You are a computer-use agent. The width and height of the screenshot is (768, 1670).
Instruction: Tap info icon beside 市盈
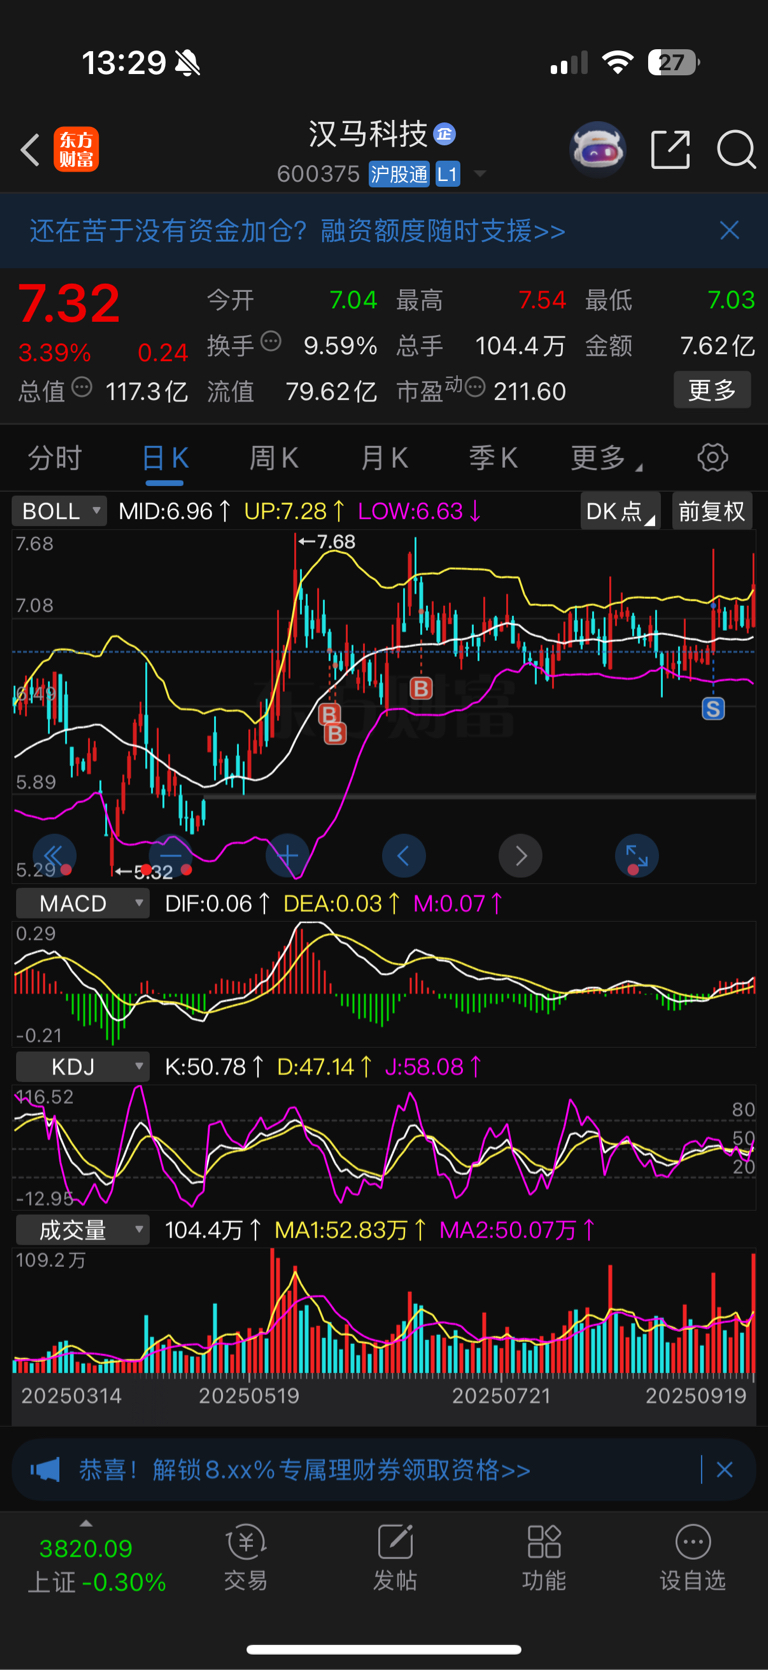475,387
